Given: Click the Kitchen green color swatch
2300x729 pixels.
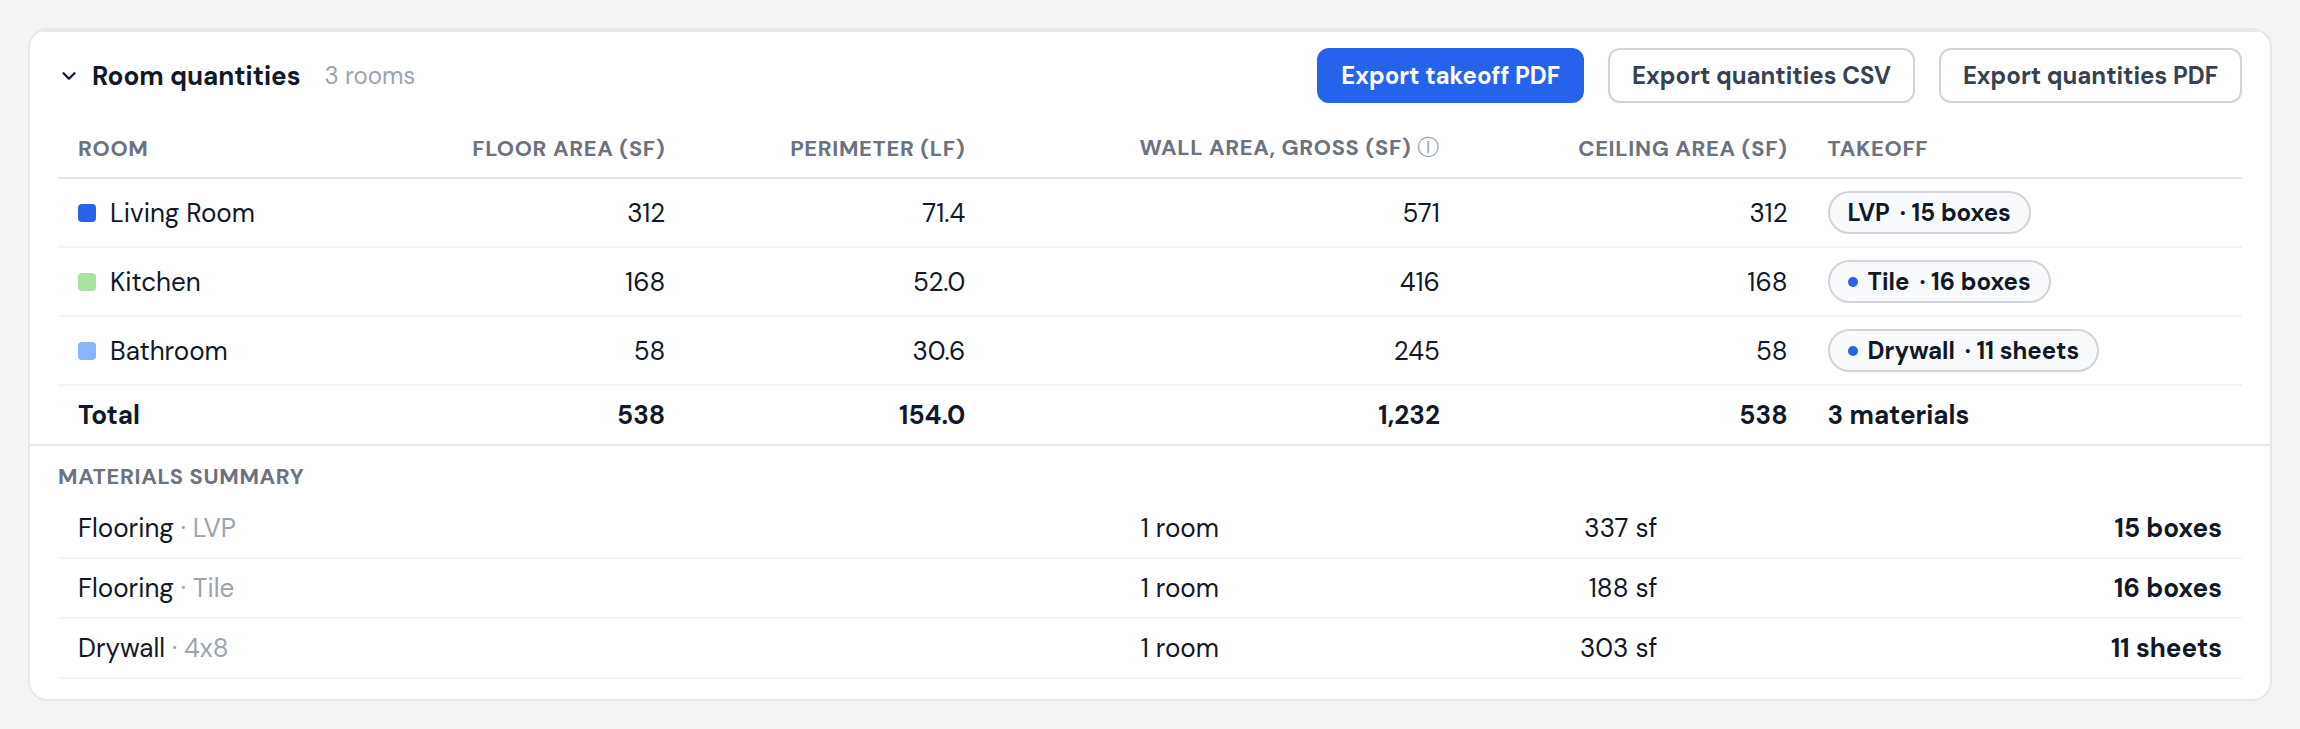Looking at the screenshot, I should tap(87, 282).
